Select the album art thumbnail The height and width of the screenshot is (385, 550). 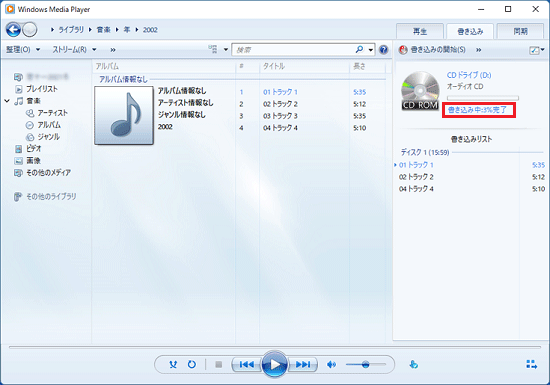click(124, 115)
